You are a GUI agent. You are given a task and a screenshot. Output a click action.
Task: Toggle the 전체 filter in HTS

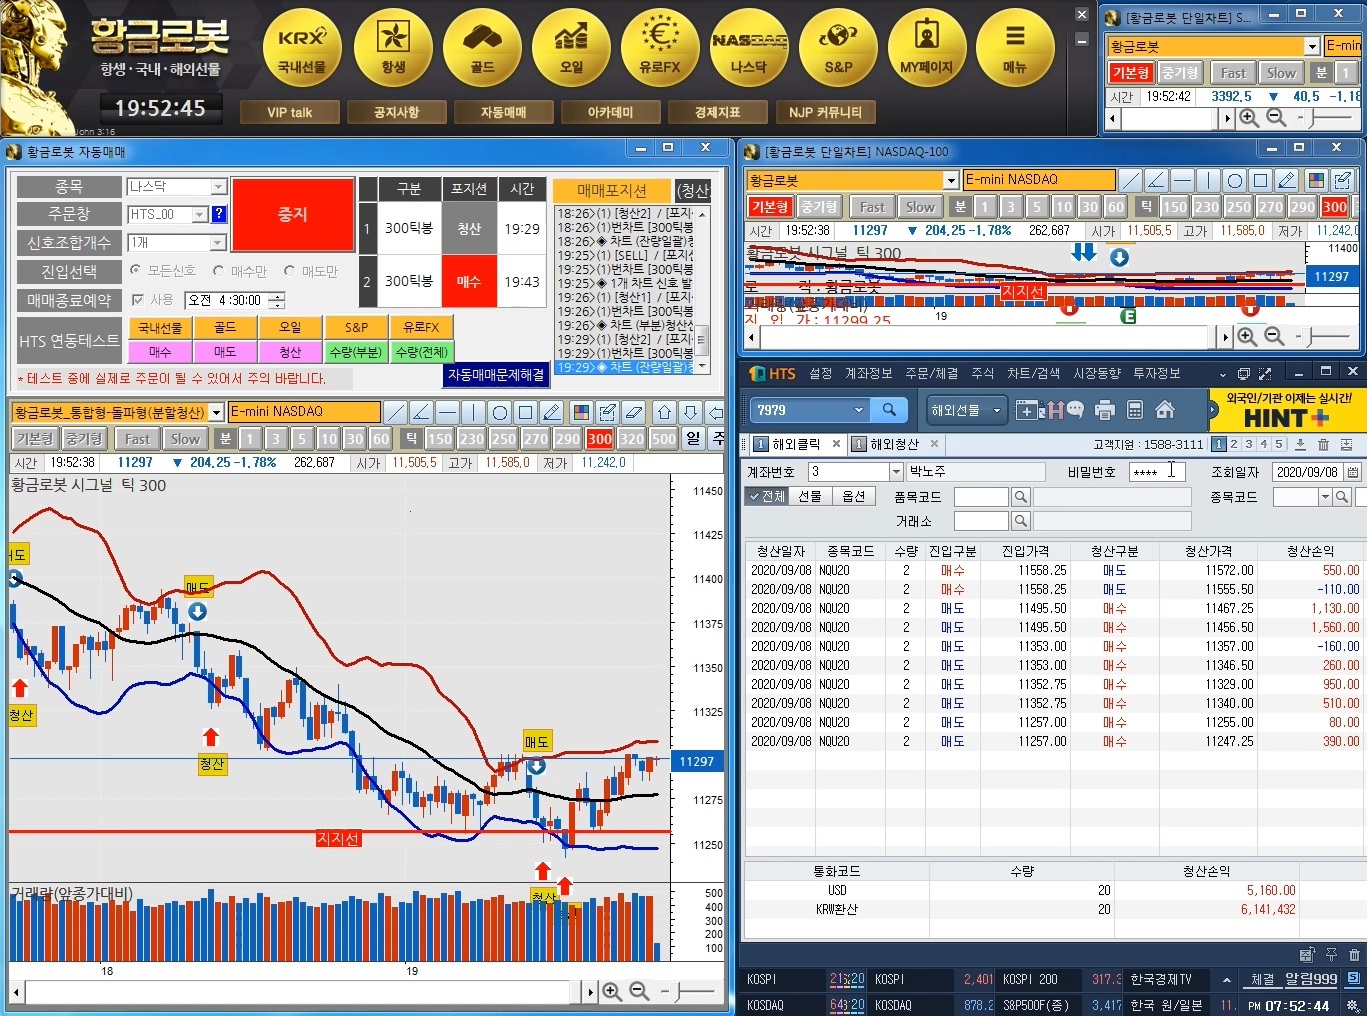[767, 496]
